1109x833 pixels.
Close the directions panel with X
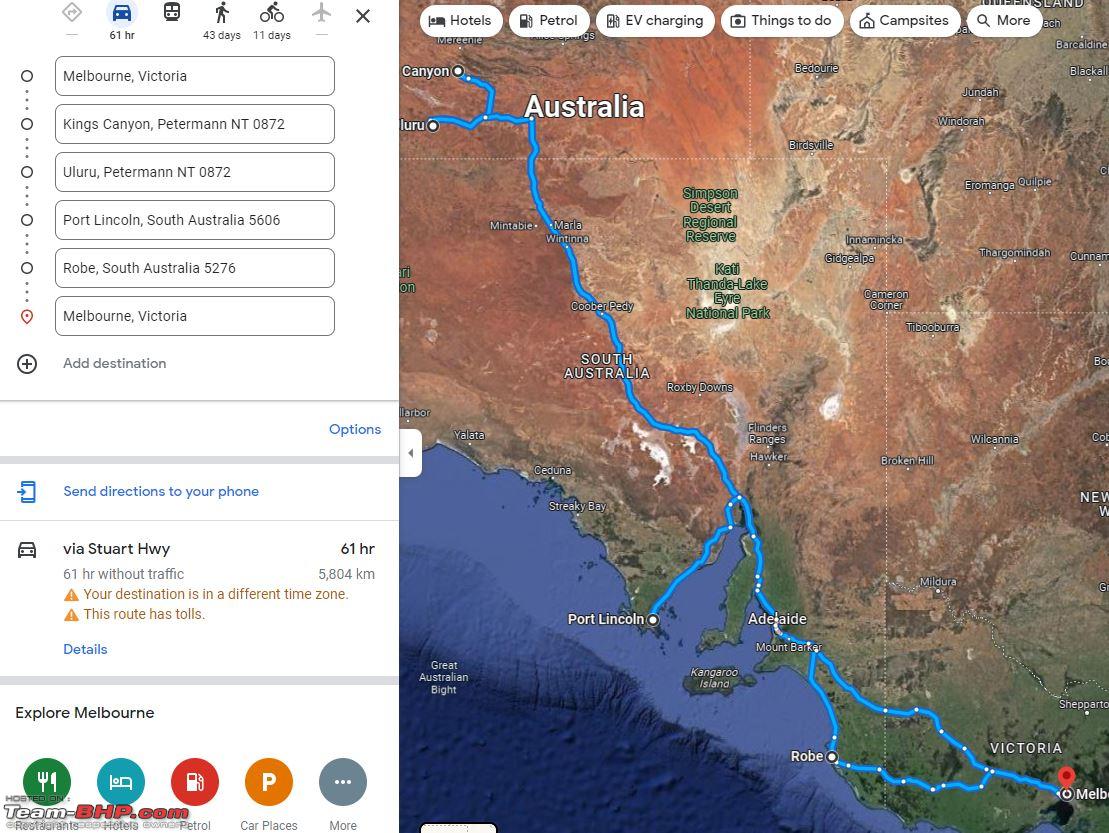(x=363, y=16)
